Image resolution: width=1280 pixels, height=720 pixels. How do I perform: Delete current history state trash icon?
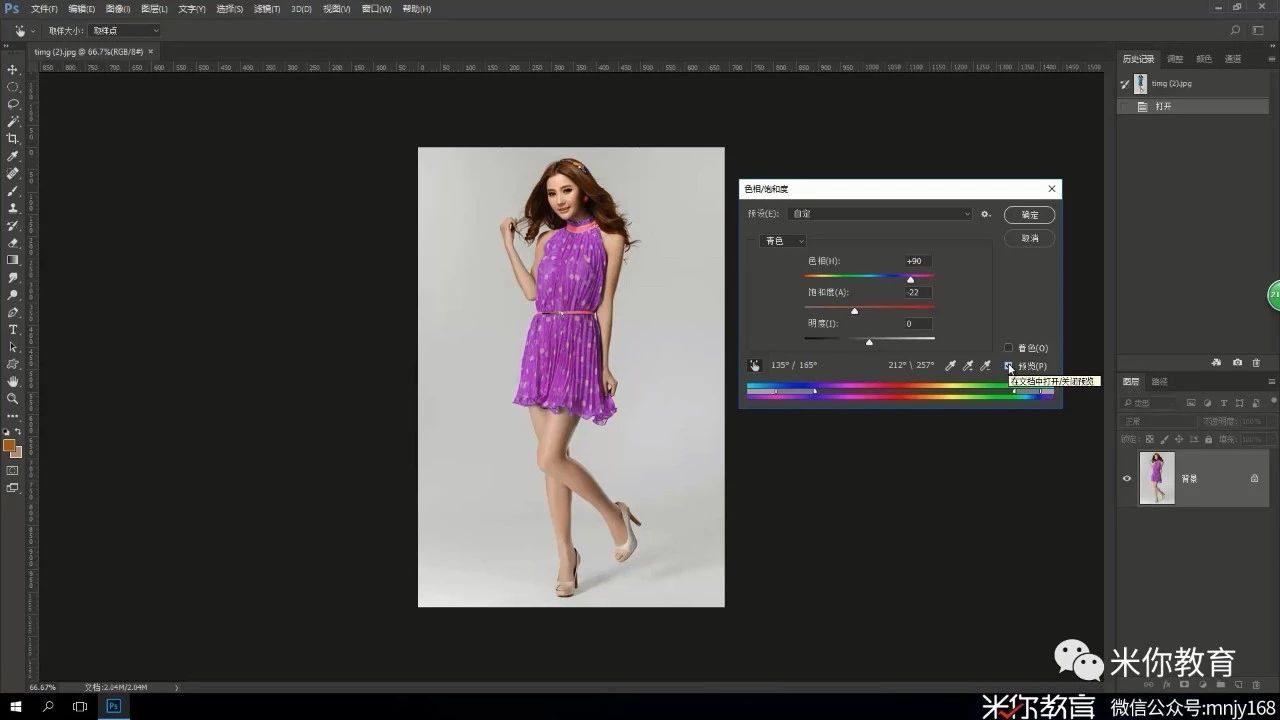pos(1256,362)
